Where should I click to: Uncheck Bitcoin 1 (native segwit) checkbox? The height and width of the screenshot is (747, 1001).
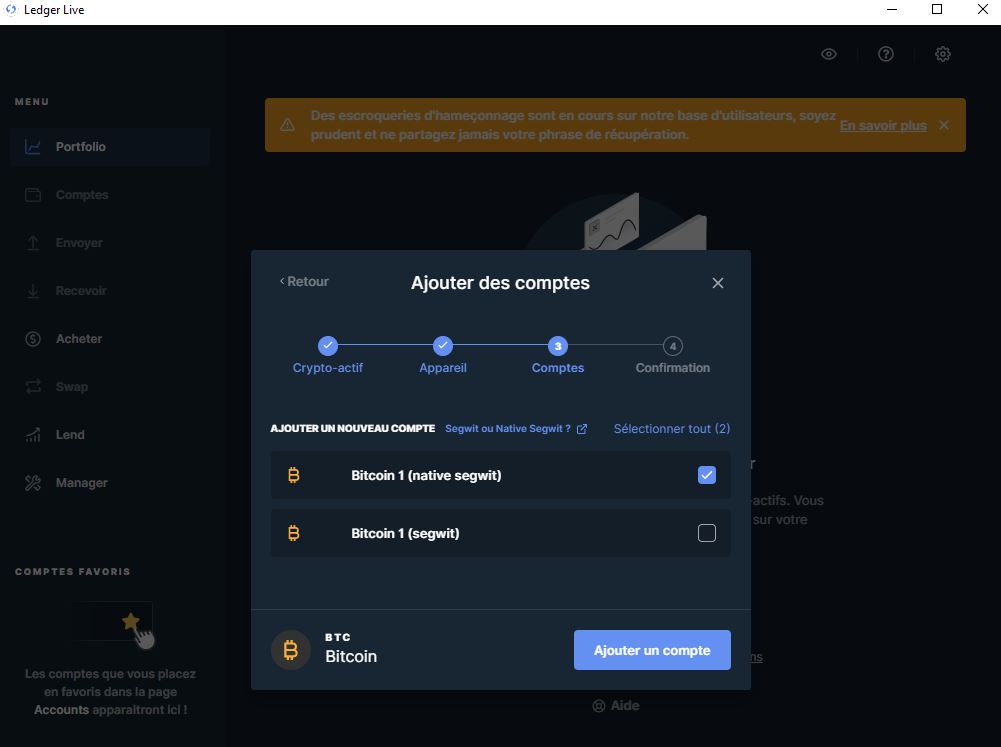[707, 475]
